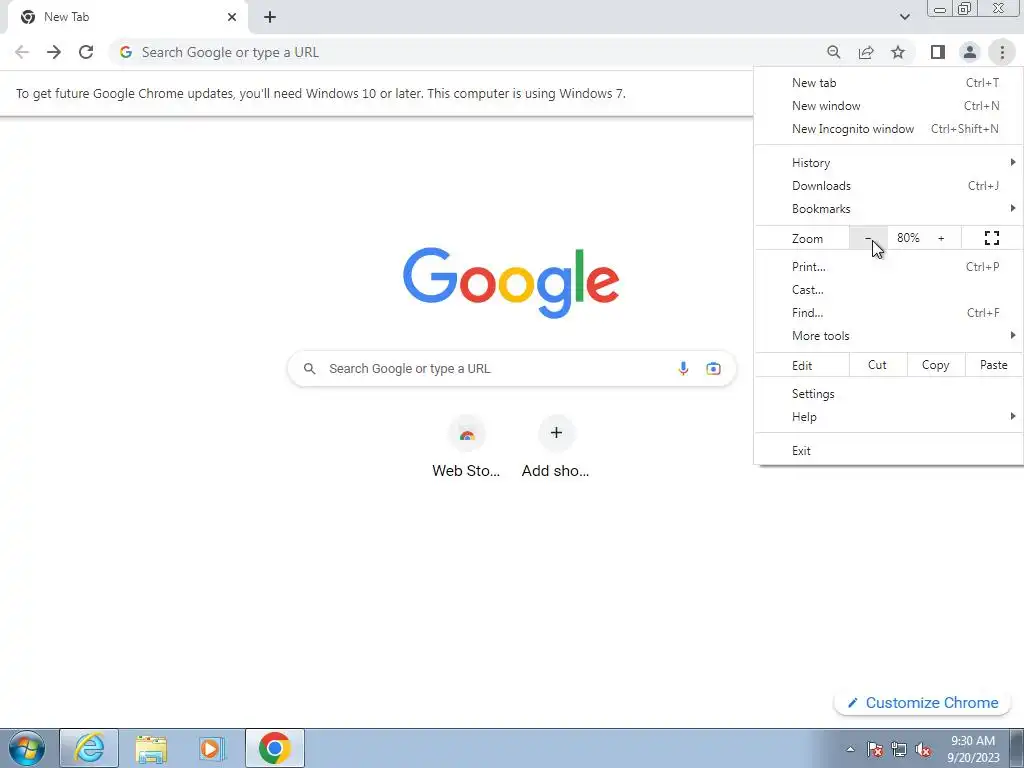
Task: Open Windows Media Player from taskbar
Action: click(x=212, y=748)
